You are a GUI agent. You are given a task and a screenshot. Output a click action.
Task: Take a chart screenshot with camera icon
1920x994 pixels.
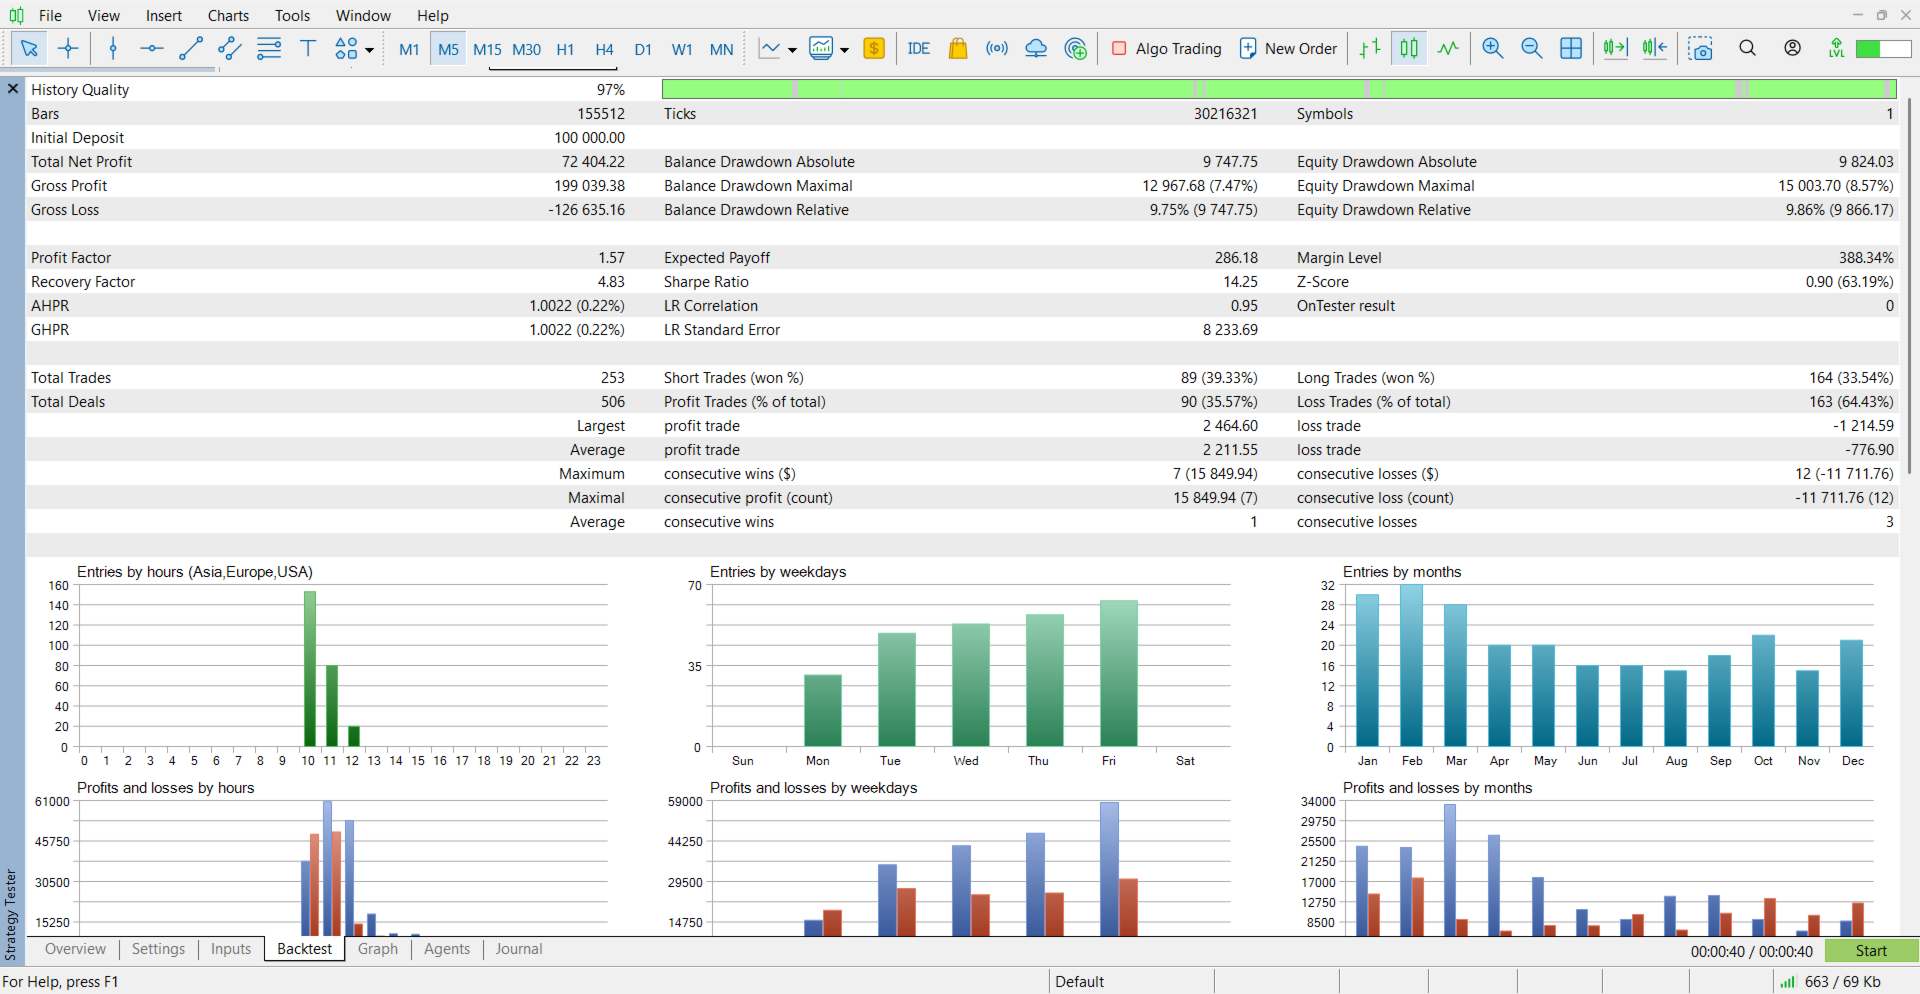(1700, 48)
